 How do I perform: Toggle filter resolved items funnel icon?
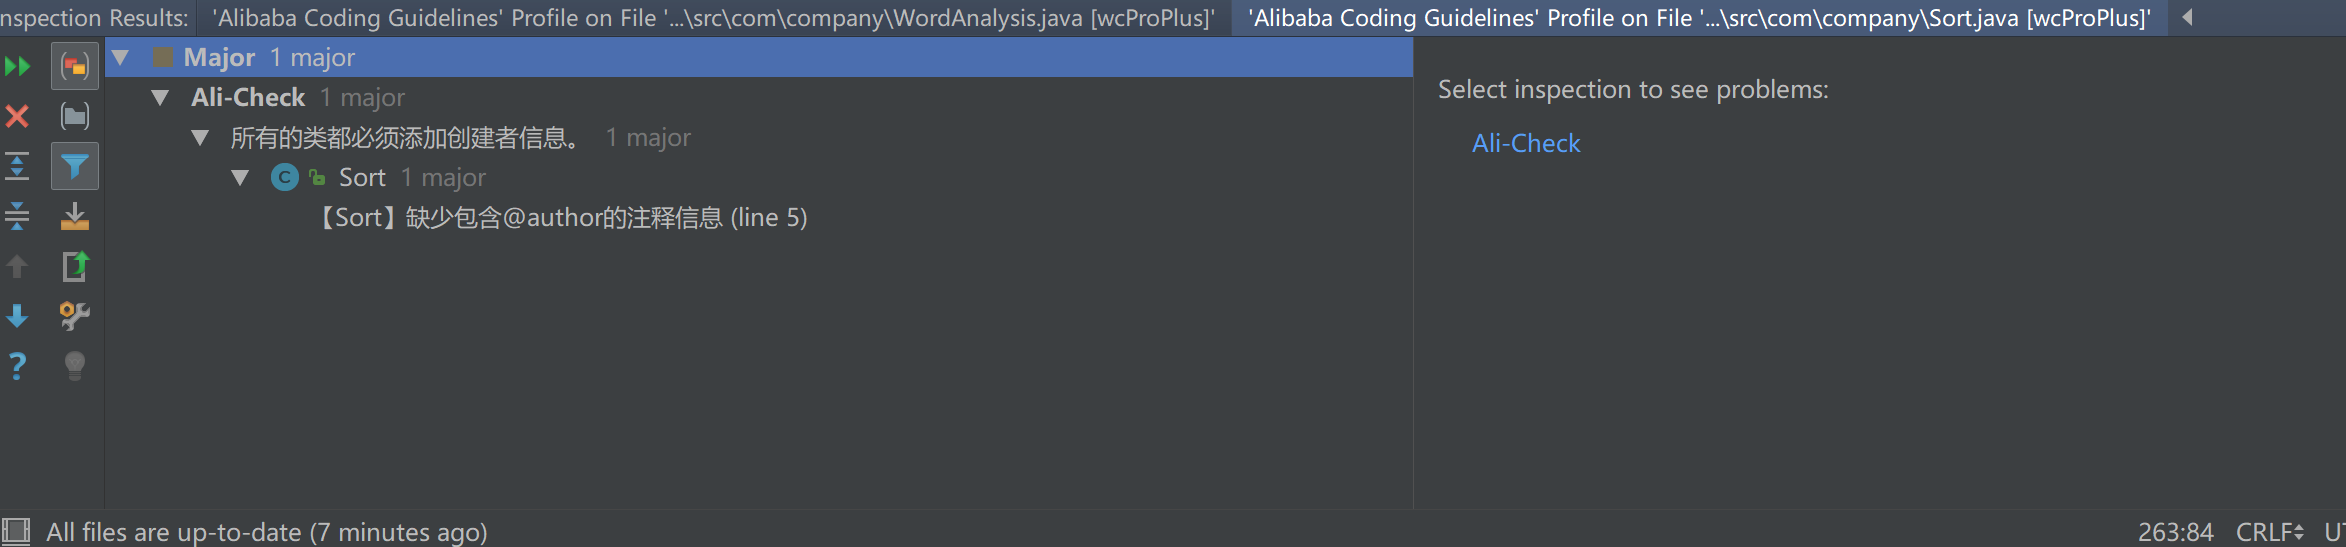coord(75,166)
